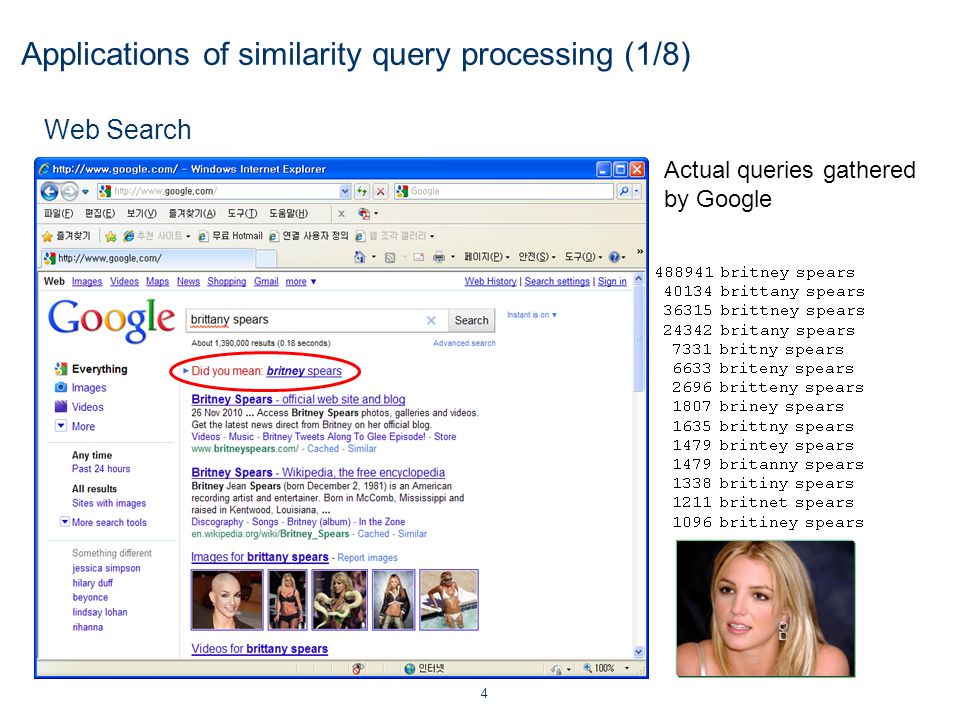Click the Web History link

tap(490, 282)
